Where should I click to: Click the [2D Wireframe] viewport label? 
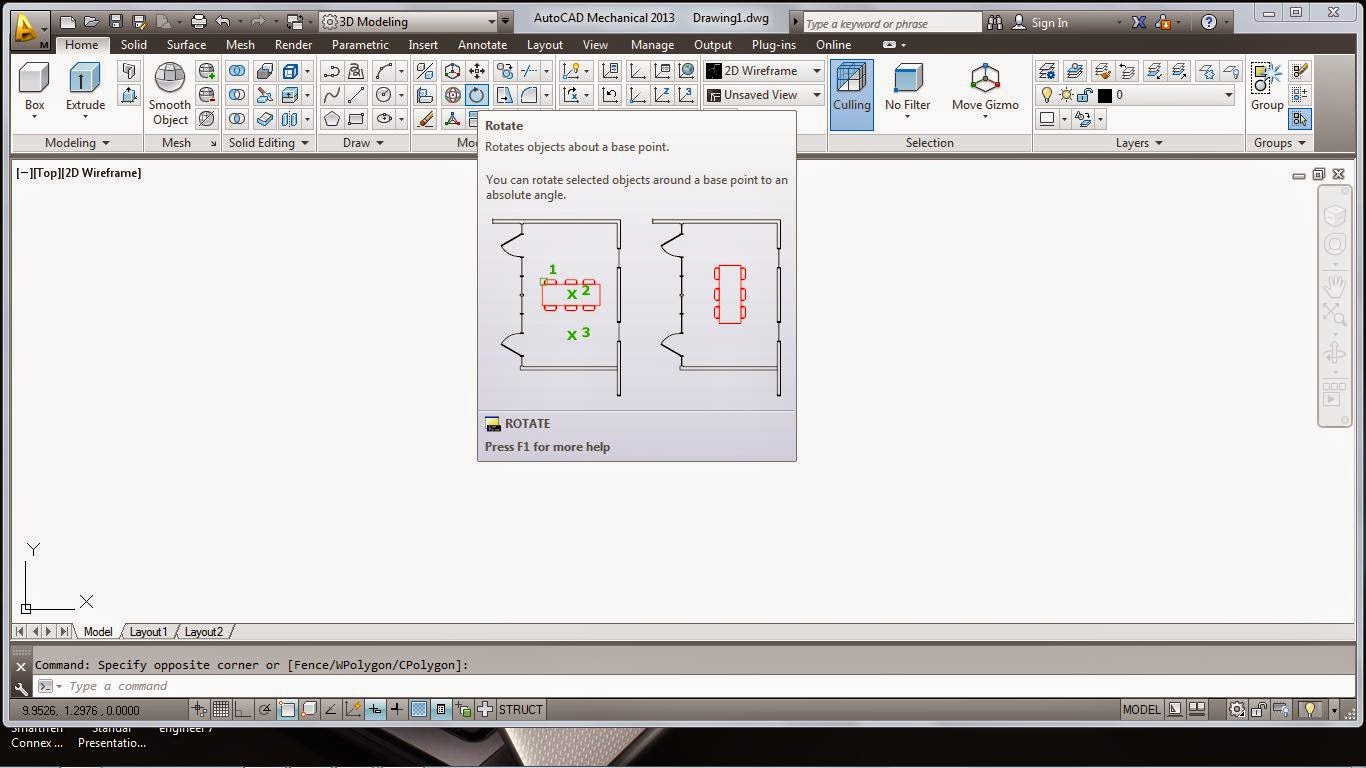pyautogui.click(x=100, y=173)
